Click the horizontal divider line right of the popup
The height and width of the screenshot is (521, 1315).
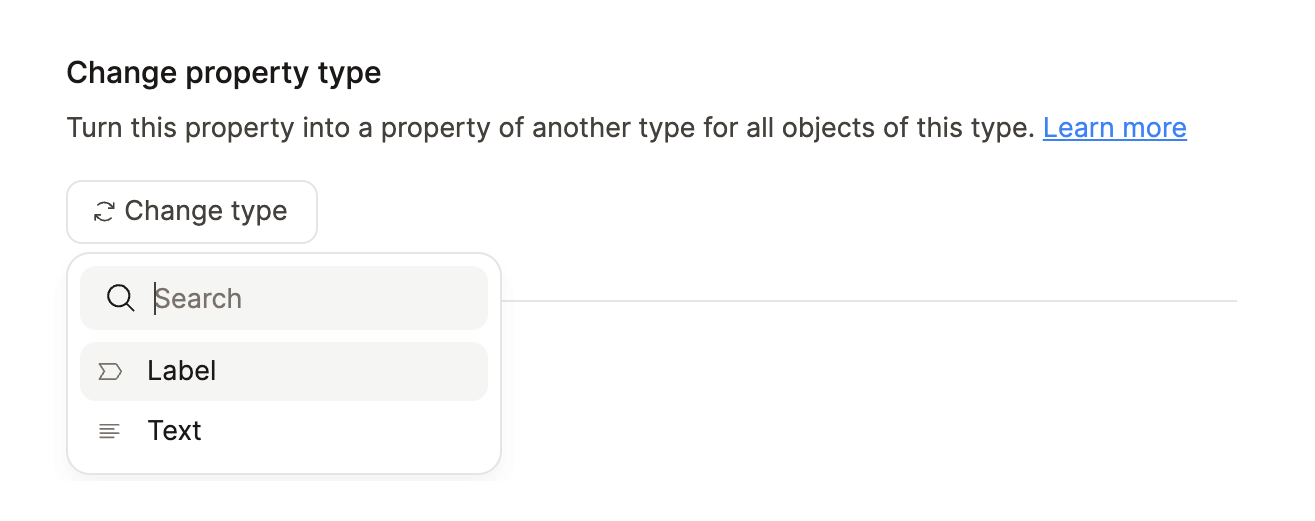click(x=868, y=300)
